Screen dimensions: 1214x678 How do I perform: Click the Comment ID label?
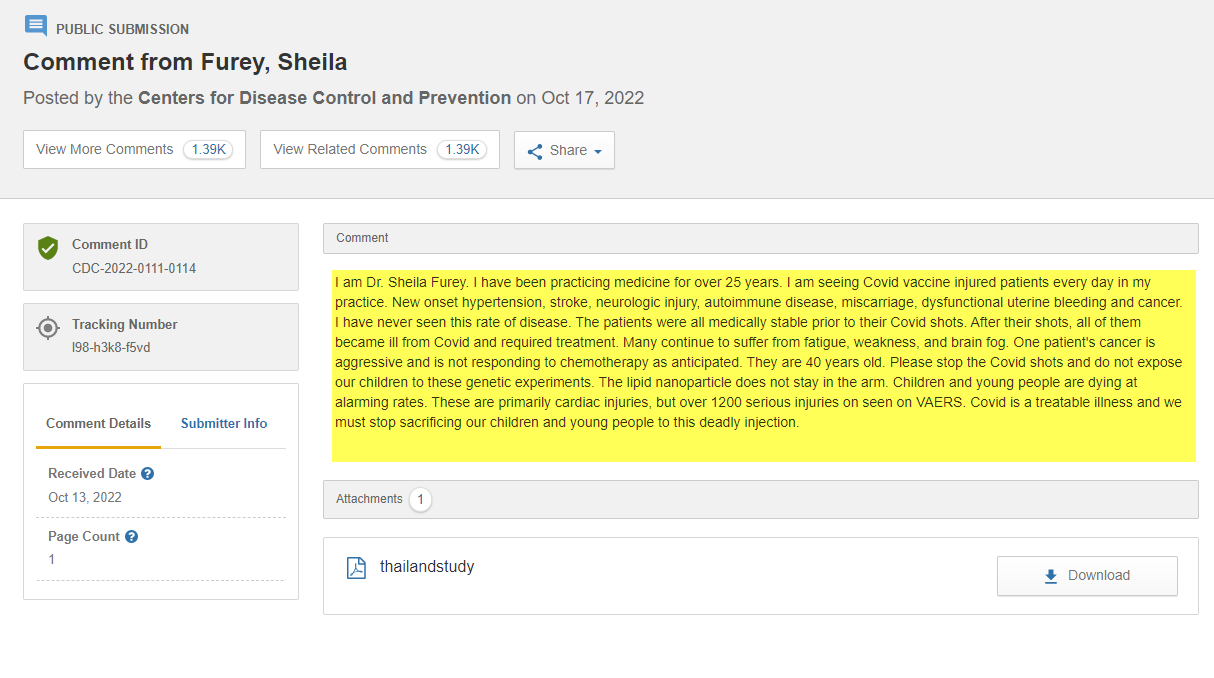pyautogui.click(x=110, y=244)
